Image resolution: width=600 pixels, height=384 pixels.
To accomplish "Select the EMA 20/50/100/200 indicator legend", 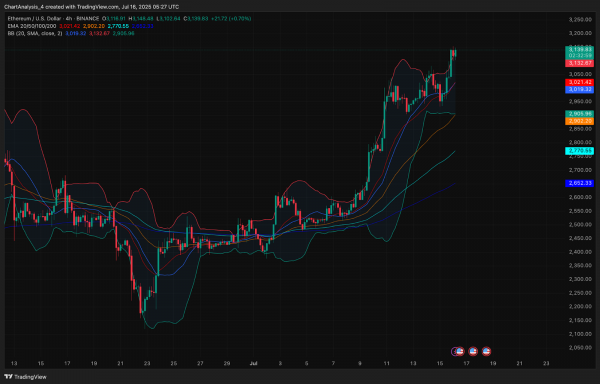I will point(32,26).
